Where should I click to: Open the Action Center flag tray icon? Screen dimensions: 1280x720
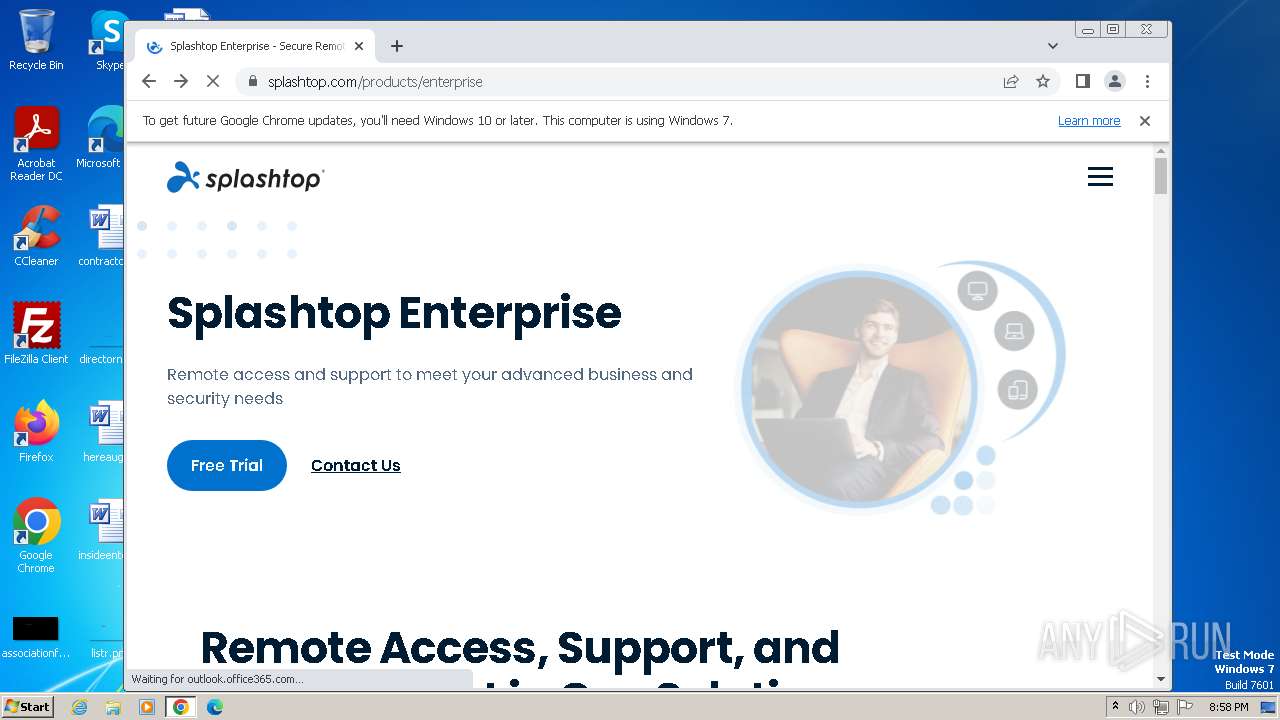coord(1183,707)
